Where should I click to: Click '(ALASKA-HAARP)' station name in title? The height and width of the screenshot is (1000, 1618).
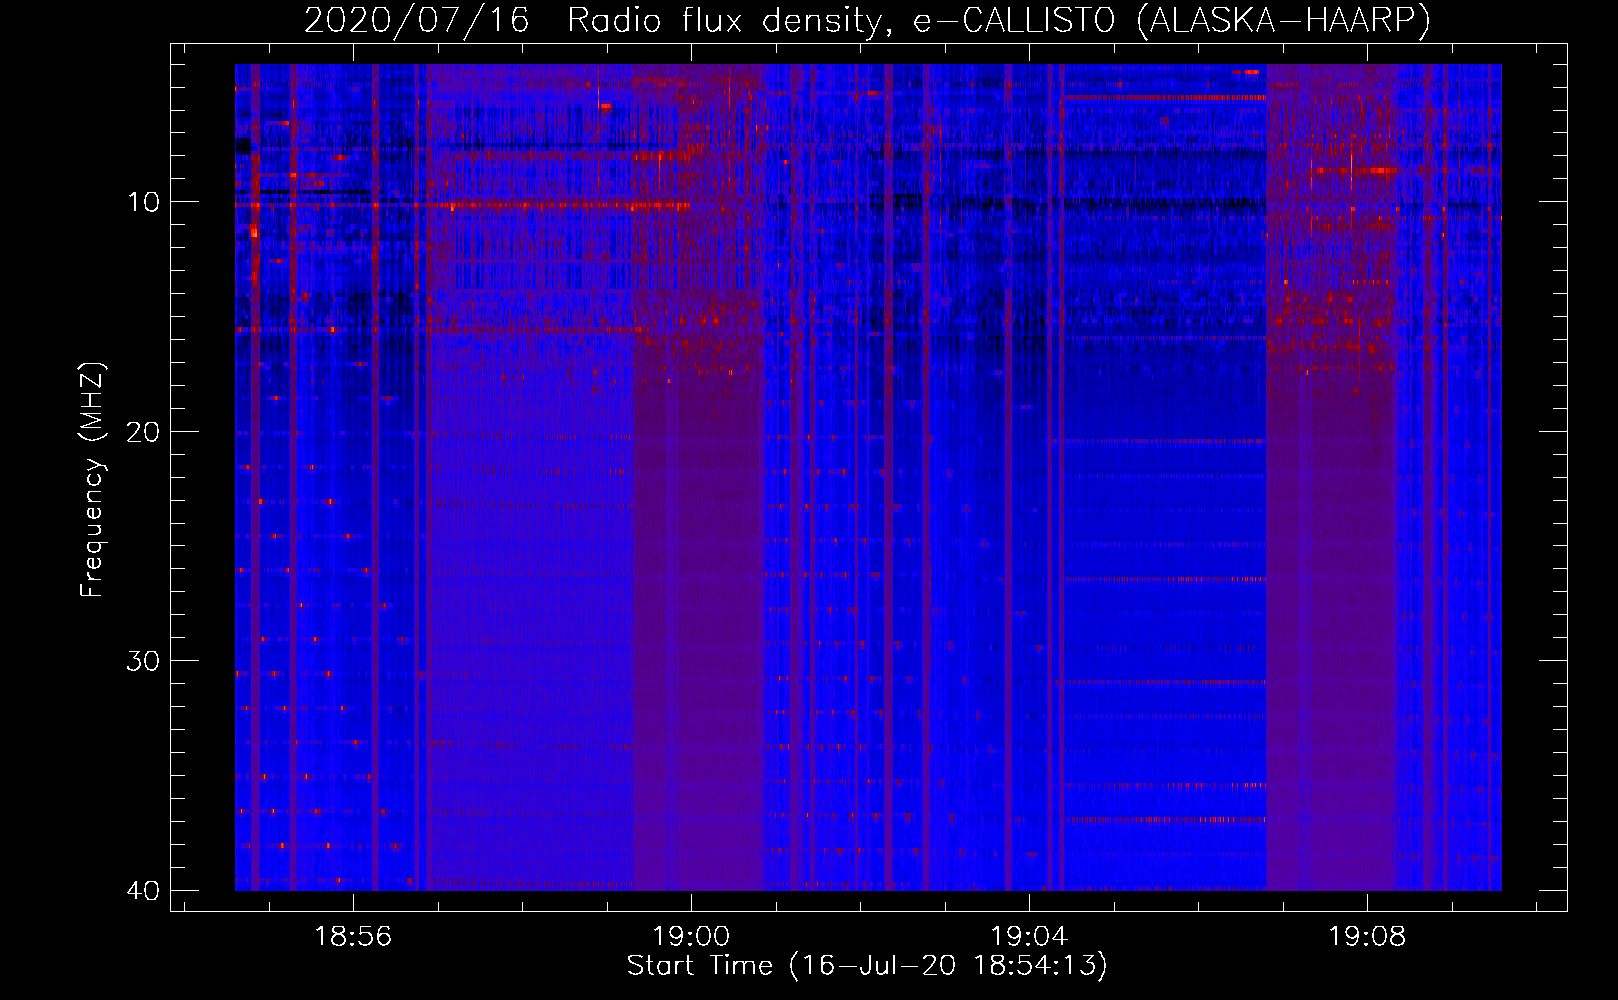click(x=1283, y=20)
